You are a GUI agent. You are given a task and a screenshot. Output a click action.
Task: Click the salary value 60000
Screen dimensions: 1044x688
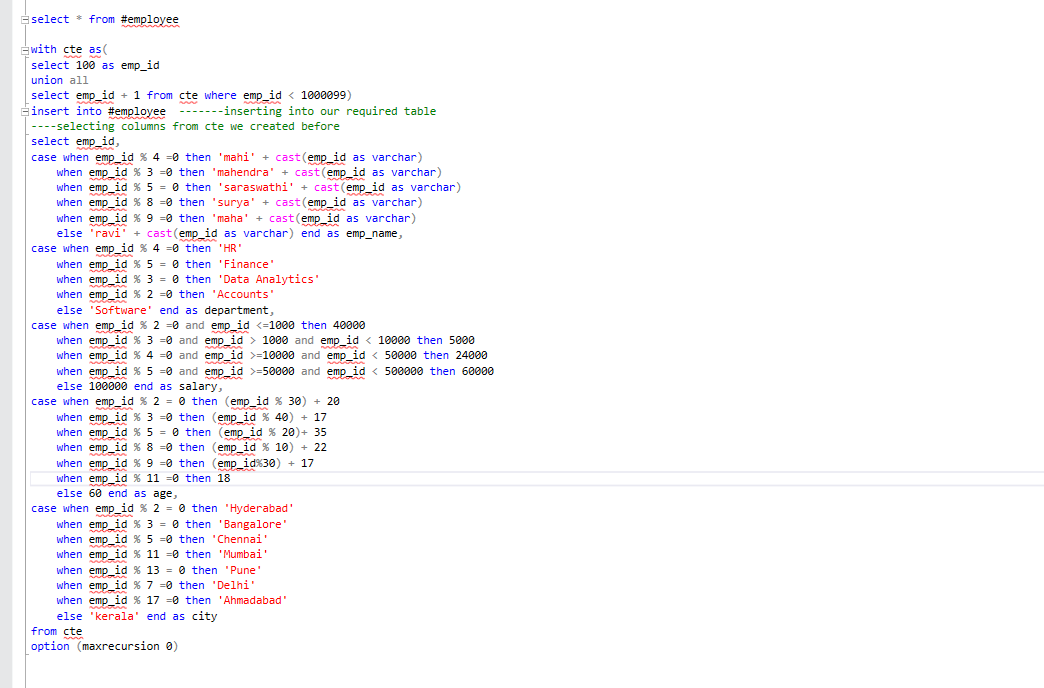477,371
